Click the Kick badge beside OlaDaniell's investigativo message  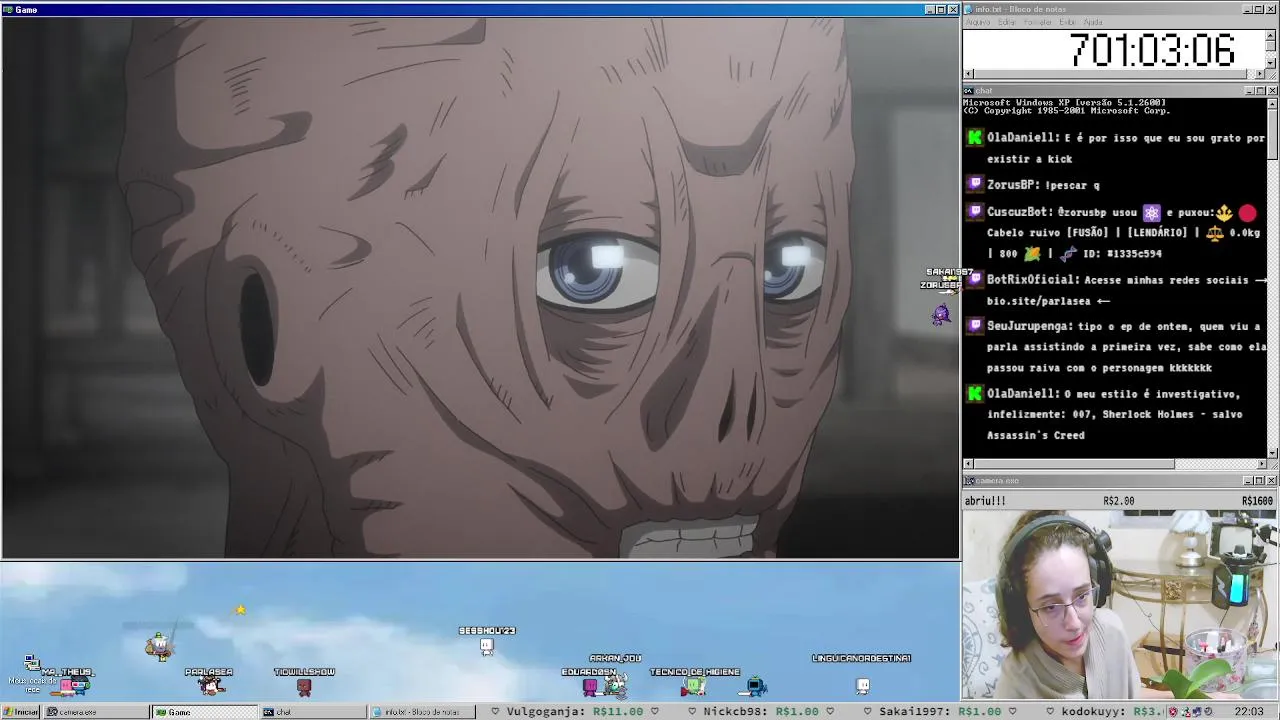tap(975, 394)
